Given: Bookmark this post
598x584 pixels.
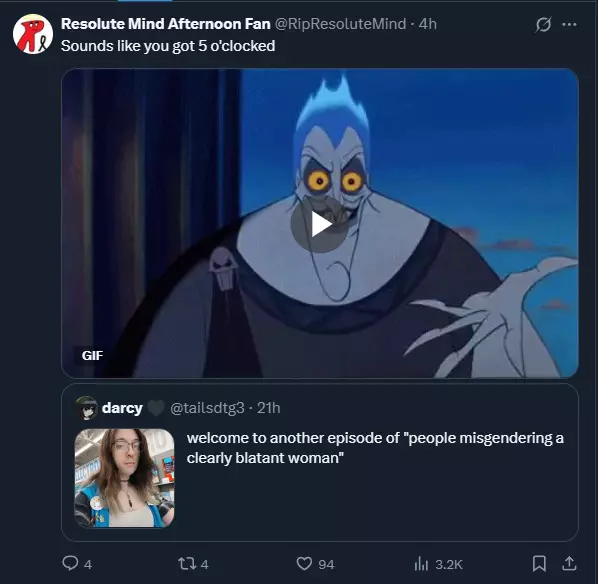Looking at the screenshot, I should point(539,563).
